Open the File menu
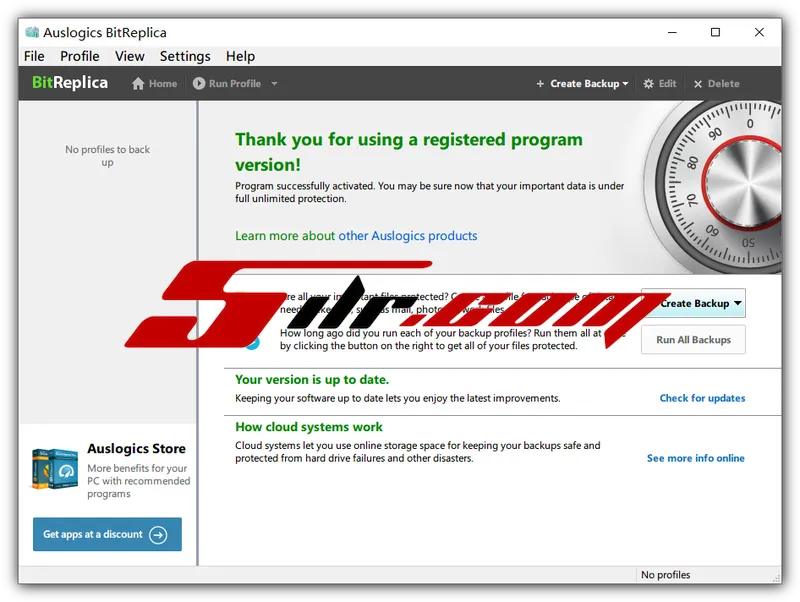Screen dimensions: 800x602 tap(34, 56)
